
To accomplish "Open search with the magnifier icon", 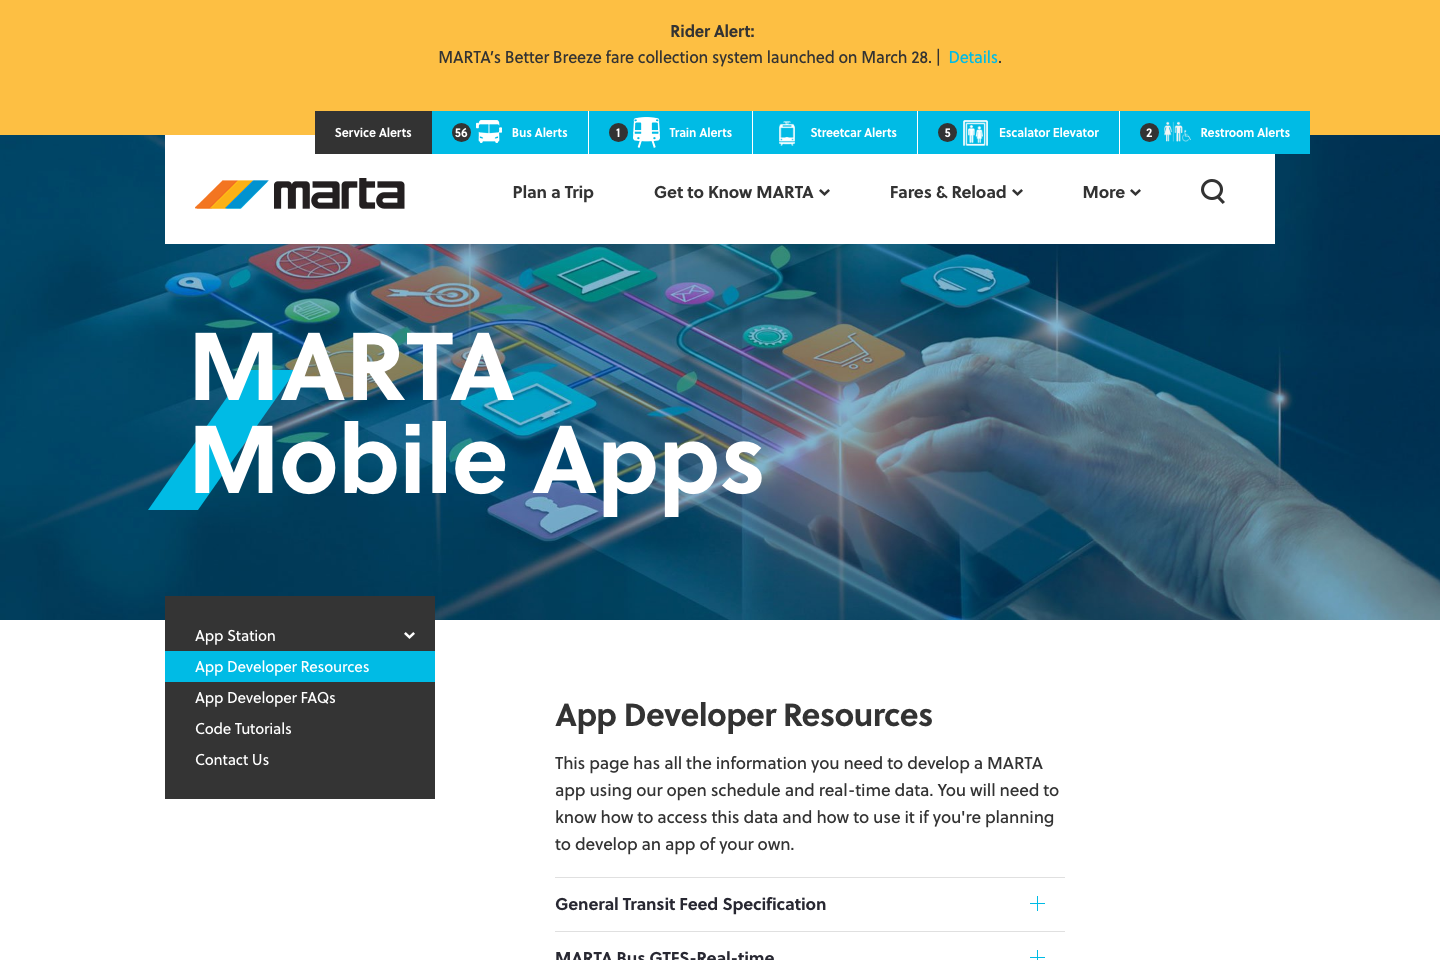I will (1212, 191).
